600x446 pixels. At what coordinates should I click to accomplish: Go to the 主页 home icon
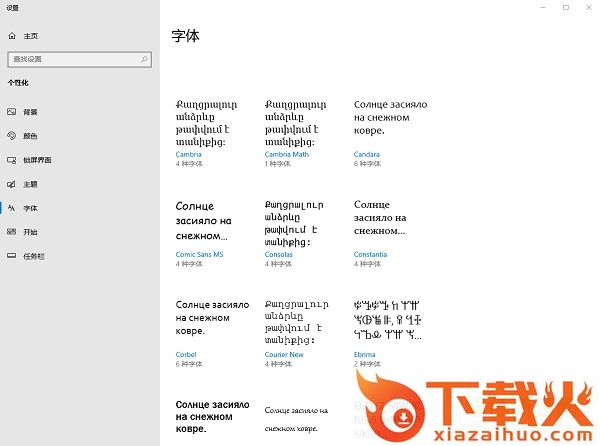click(12, 36)
